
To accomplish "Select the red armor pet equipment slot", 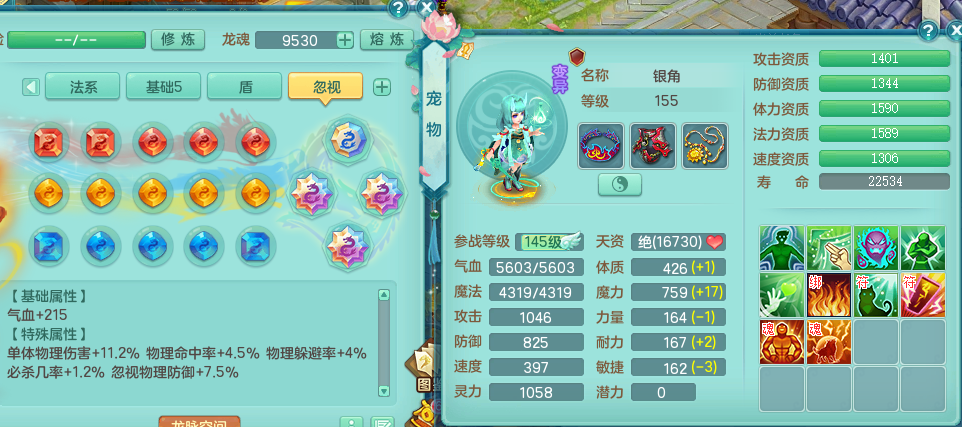I will click(653, 146).
